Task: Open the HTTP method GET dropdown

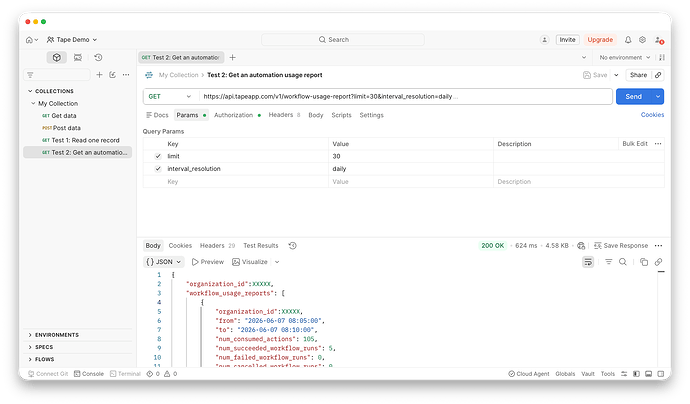Action: click(170, 96)
